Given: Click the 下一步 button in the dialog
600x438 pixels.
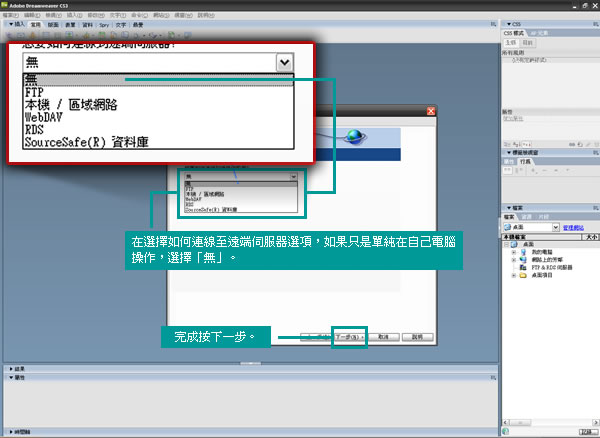Looking at the screenshot, I should pyautogui.click(x=349, y=337).
